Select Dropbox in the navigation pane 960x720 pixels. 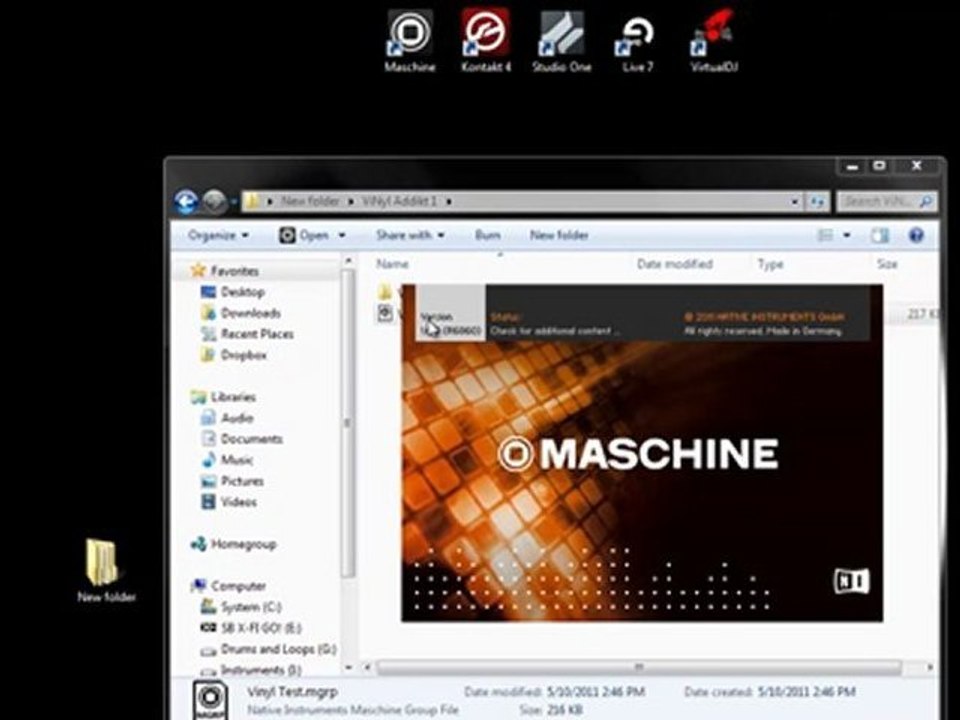(x=243, y=355)
